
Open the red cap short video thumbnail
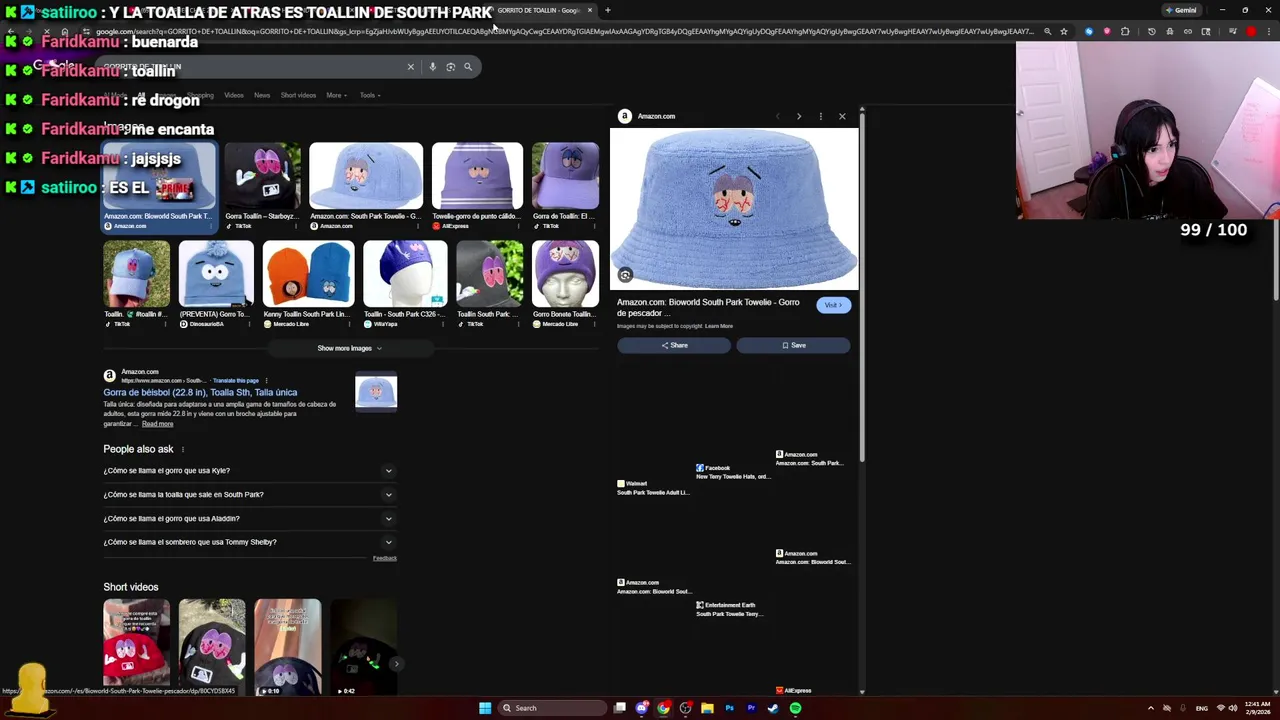click(x=136, y=647)
